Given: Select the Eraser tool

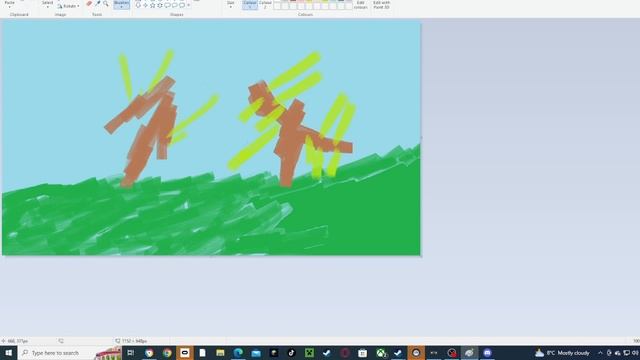Looking at the screenshot, I should [x=89, y=4].
